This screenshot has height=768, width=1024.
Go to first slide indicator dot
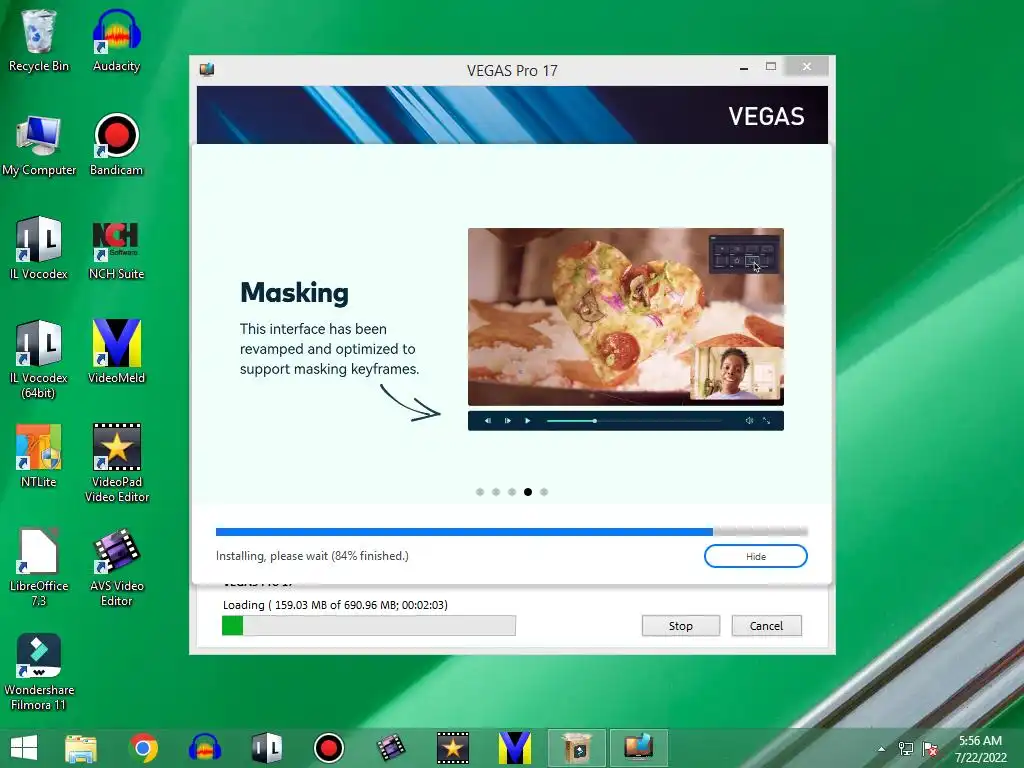pos(480,492)
